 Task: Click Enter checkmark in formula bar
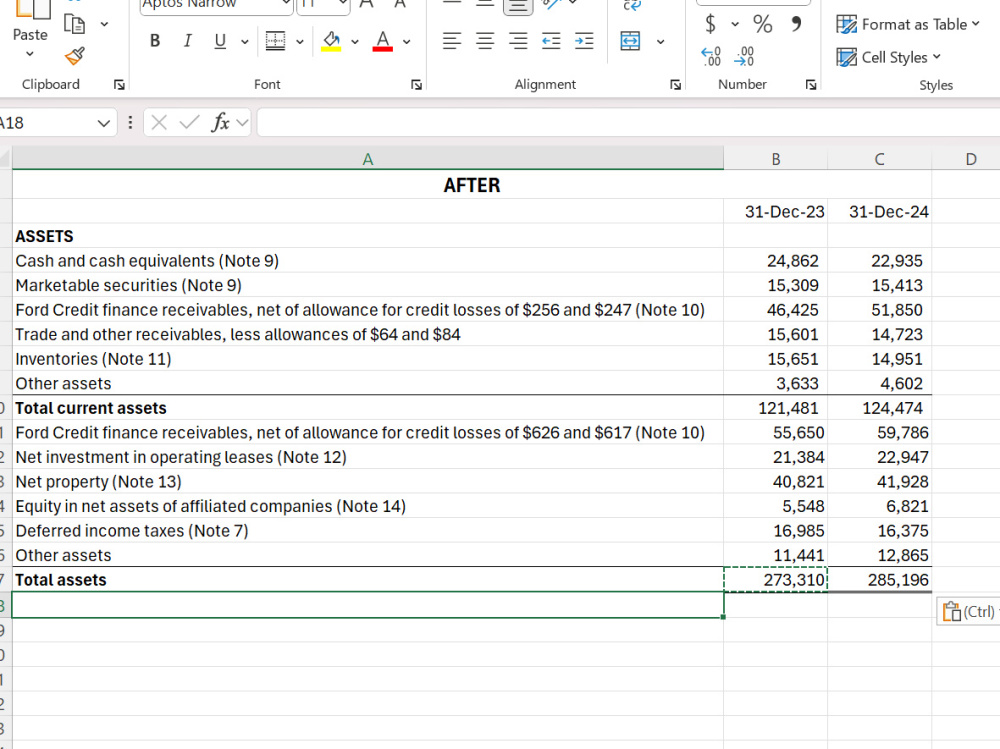click(189, 122)
